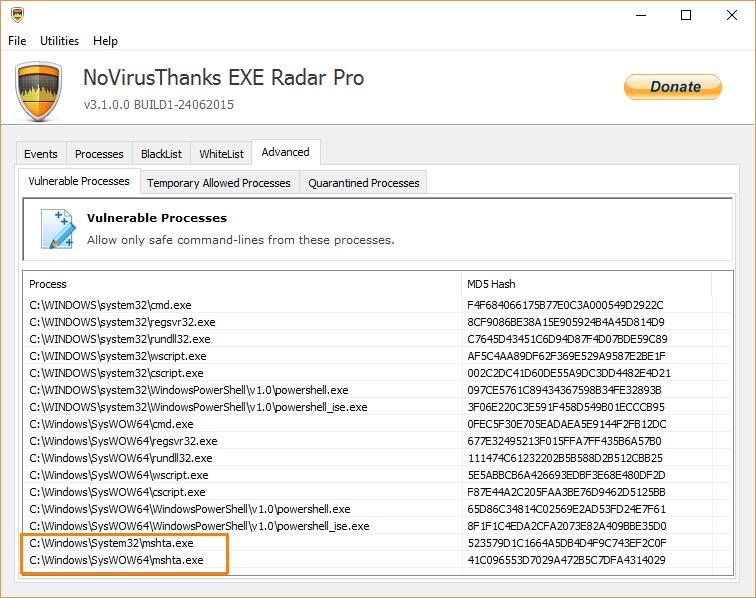Click hash AF5C4AA89DF62F369E529A9587E2BE1F
Viewport: 756px width, 598px height.
click(x=566, y=356)
